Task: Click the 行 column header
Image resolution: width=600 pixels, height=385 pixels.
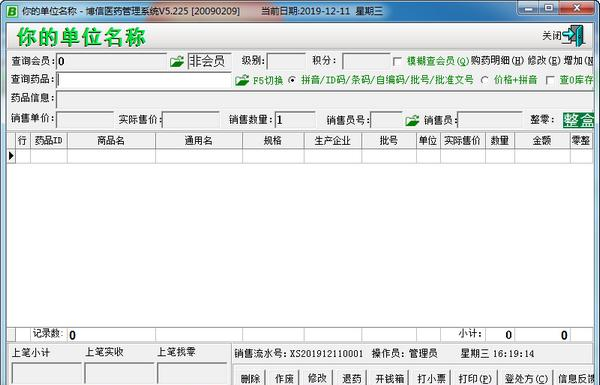Action: (x=23, y=141)
